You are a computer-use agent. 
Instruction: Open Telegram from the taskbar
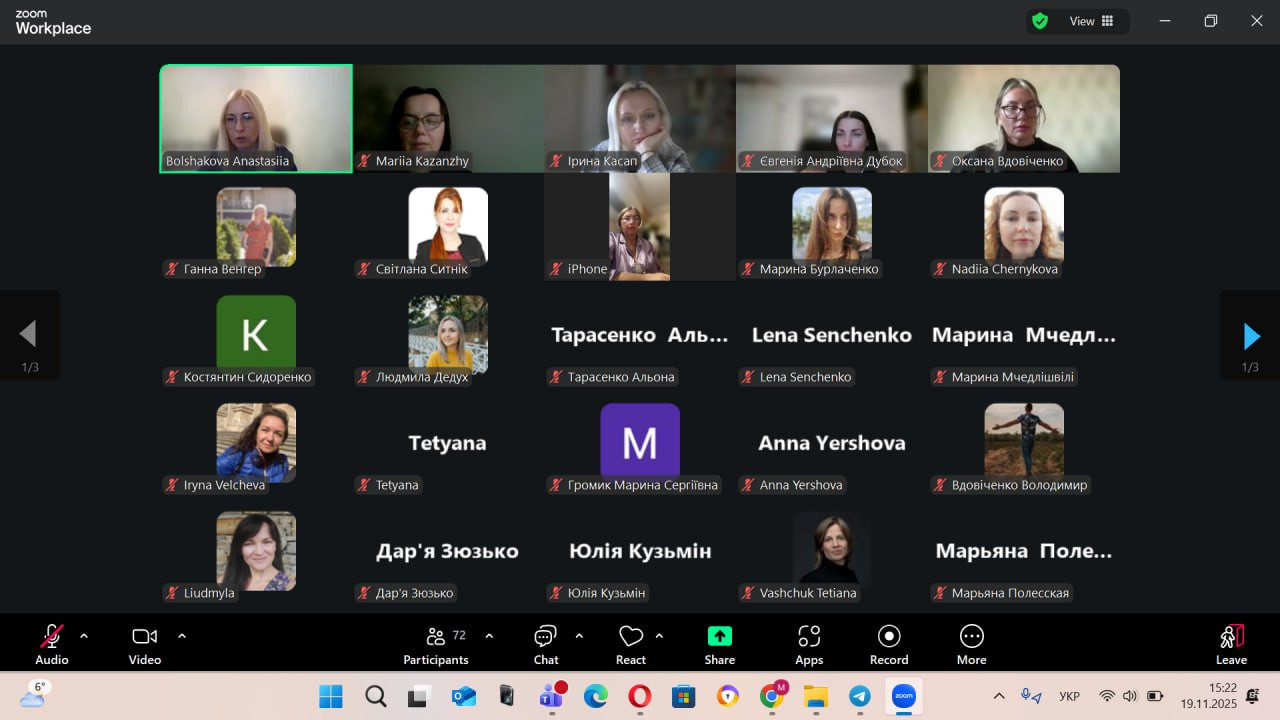859,696
